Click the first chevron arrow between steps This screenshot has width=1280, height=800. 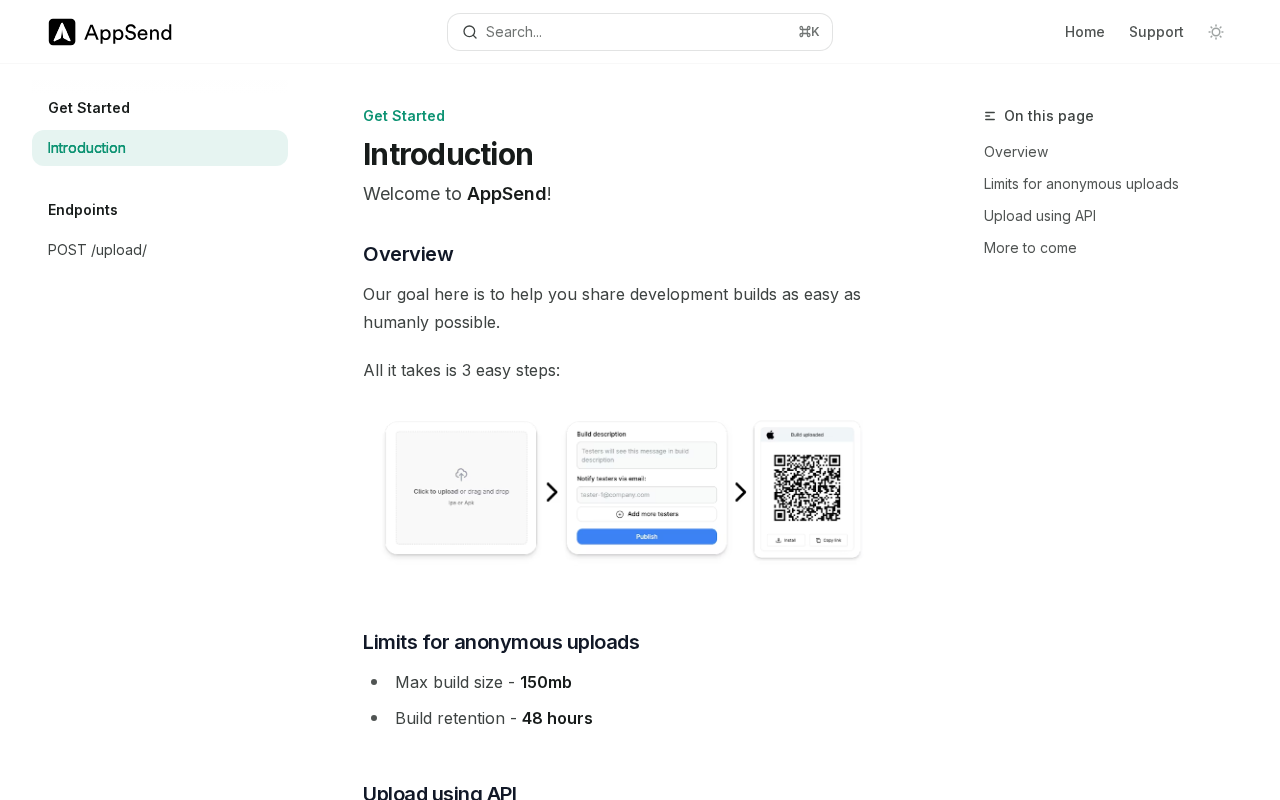(x=552, y=492)
